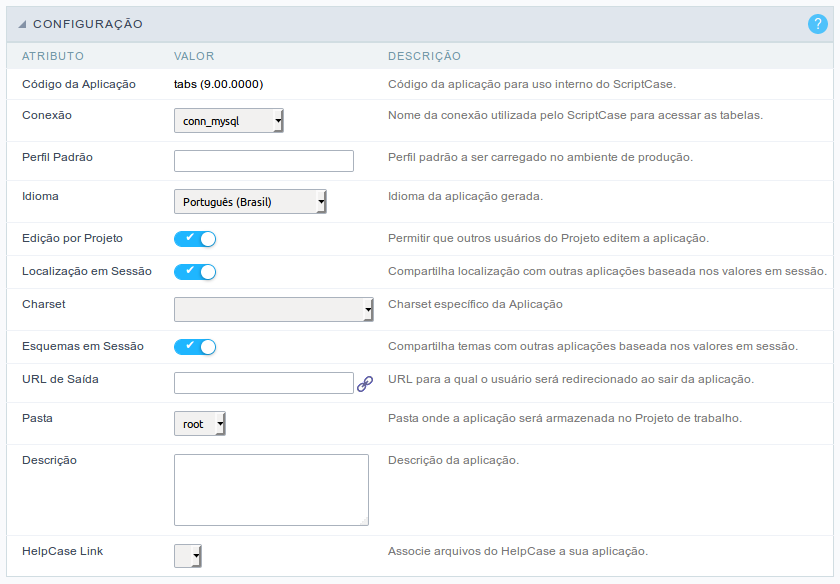This screenshot has width=840, height=584.
Task: Click description 'Descrição da aplicação.'
Action: [454, 460]
